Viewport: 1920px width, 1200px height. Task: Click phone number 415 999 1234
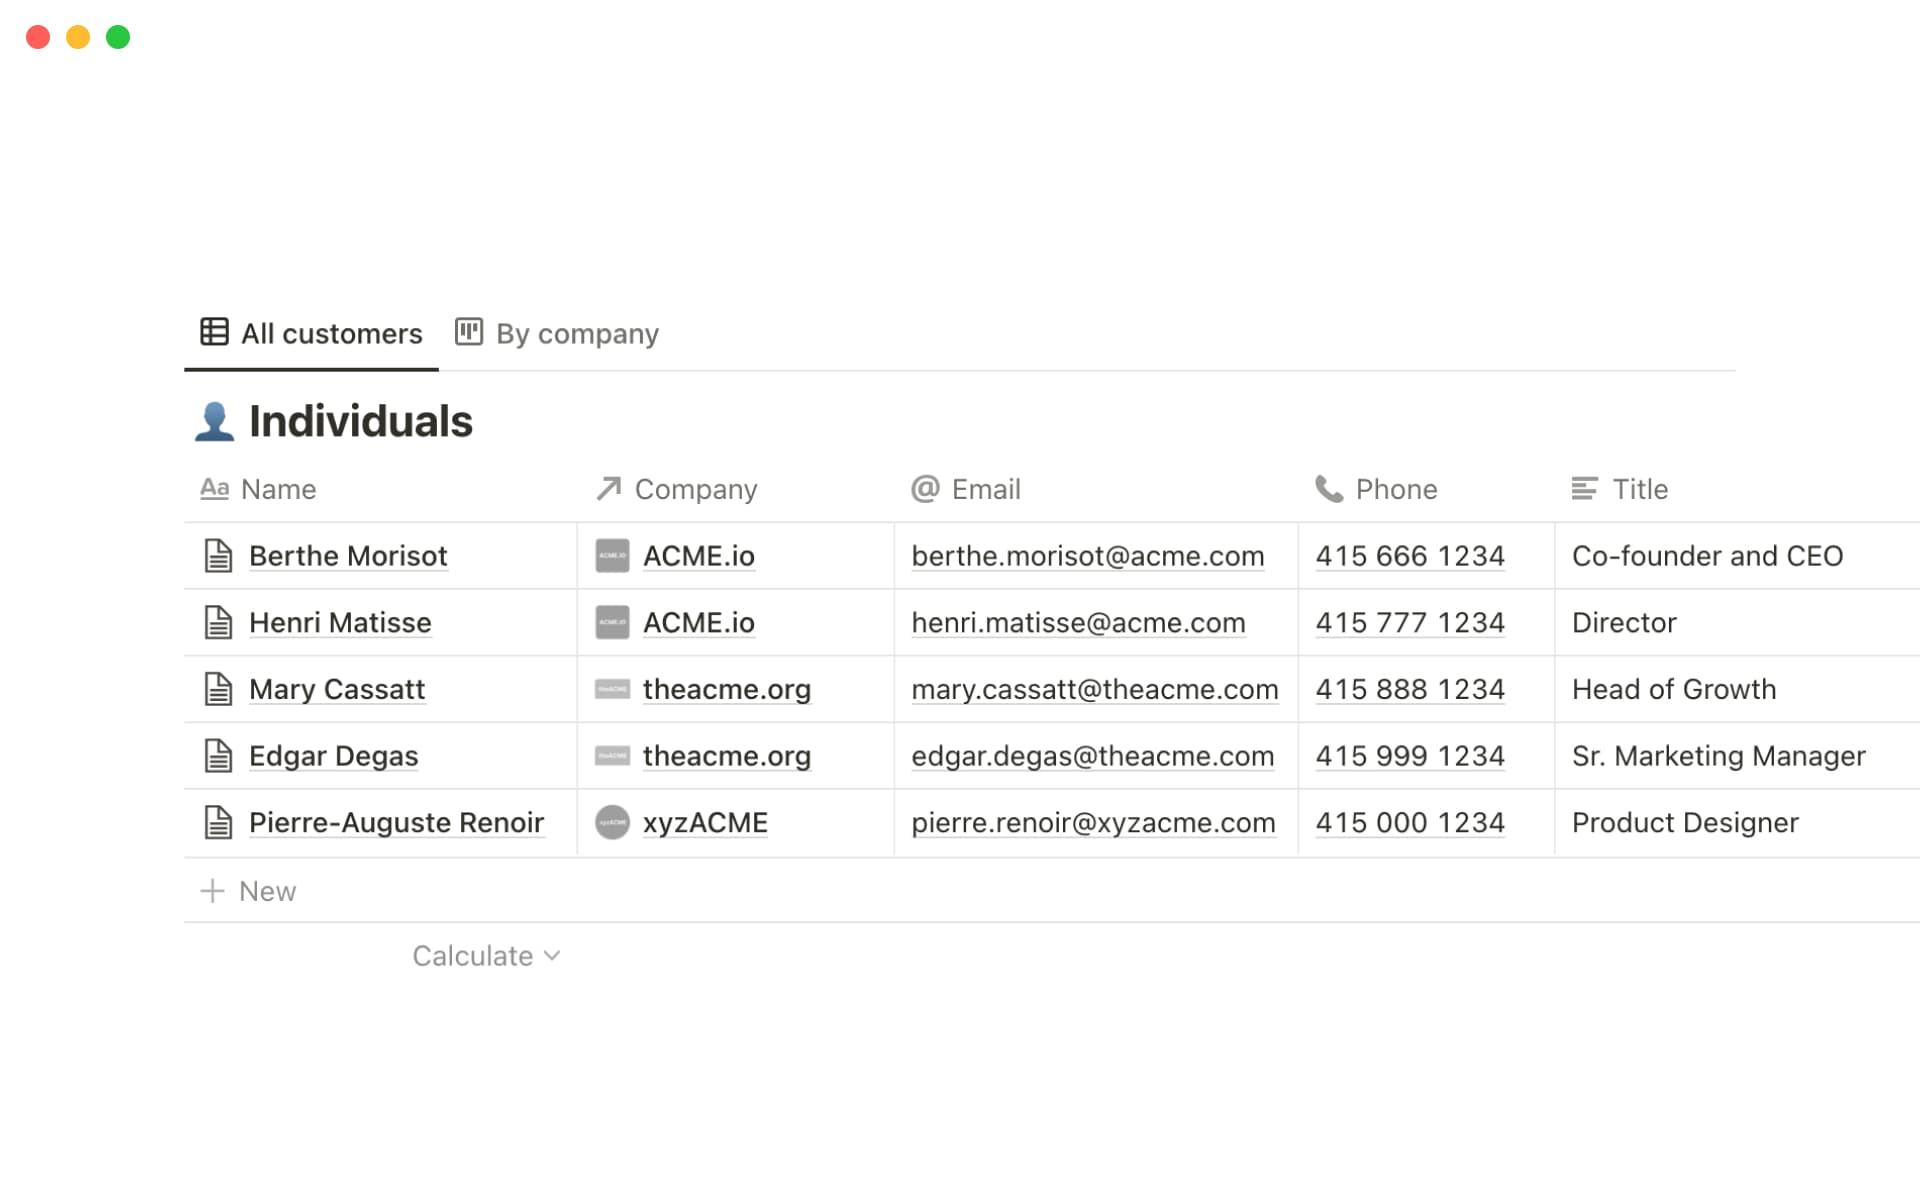pyautogui.click(x=1409, y=755)
